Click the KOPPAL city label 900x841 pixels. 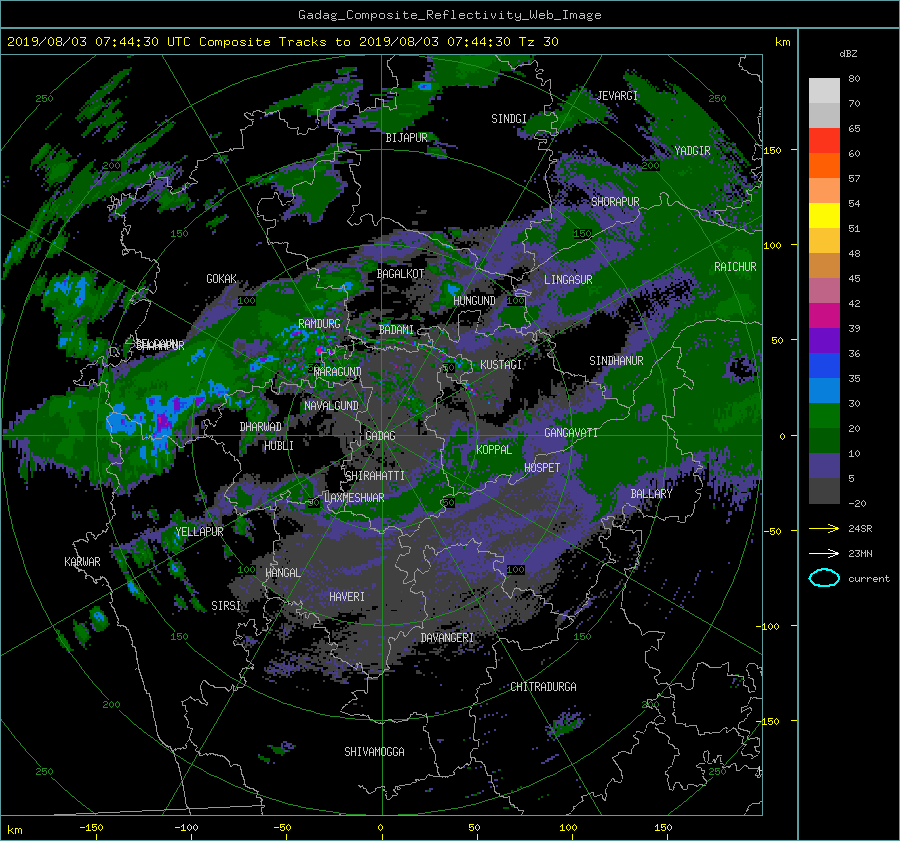pos(494,450)
